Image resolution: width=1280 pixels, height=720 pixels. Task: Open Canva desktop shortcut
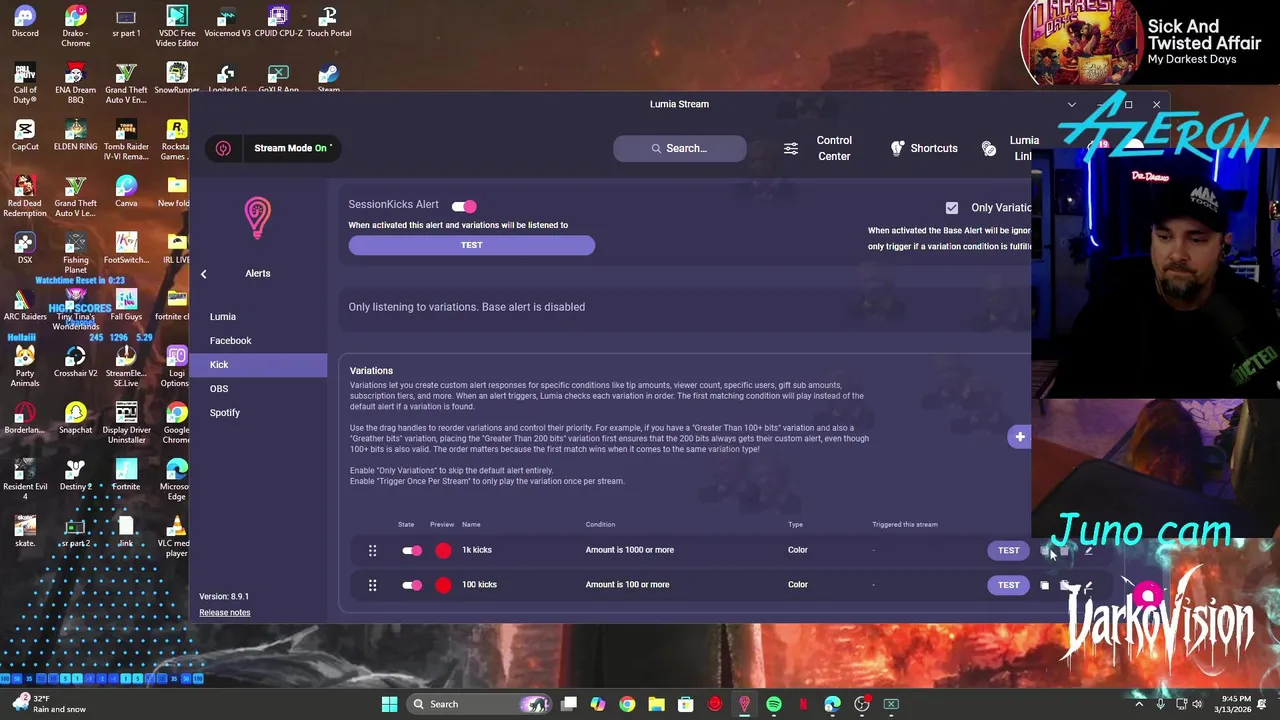tap(126, 192)
